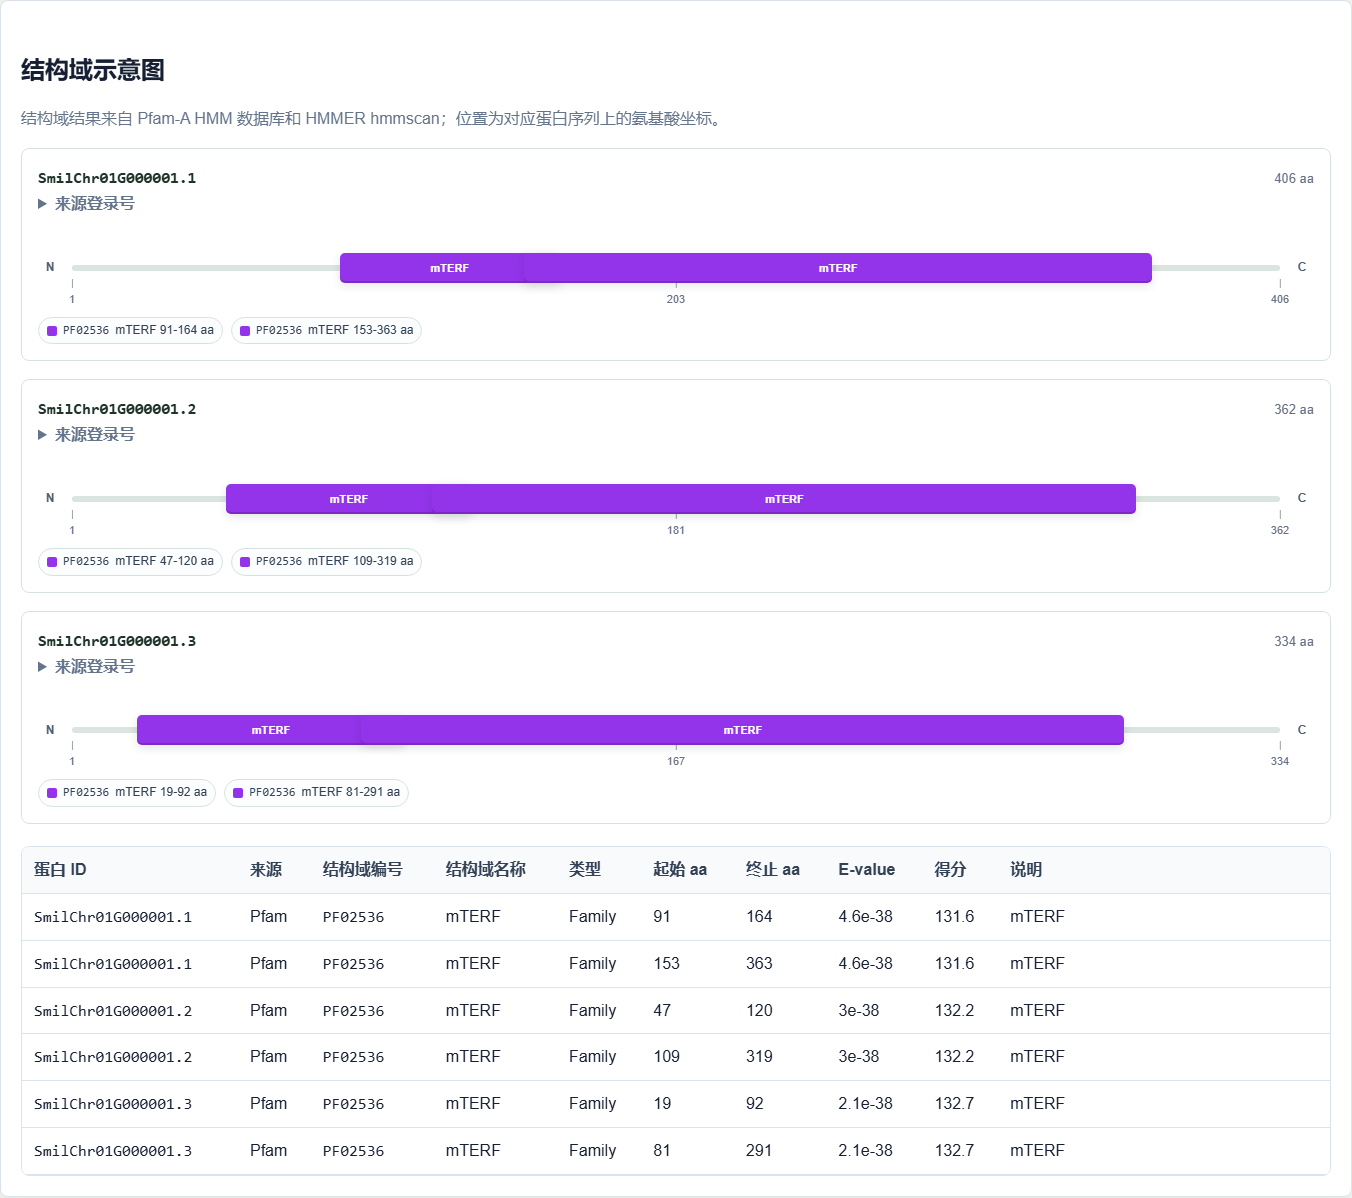
Task: Click long mTERF domain bar of SmilChr01G000001.3
Action: [x=742, y=730]
